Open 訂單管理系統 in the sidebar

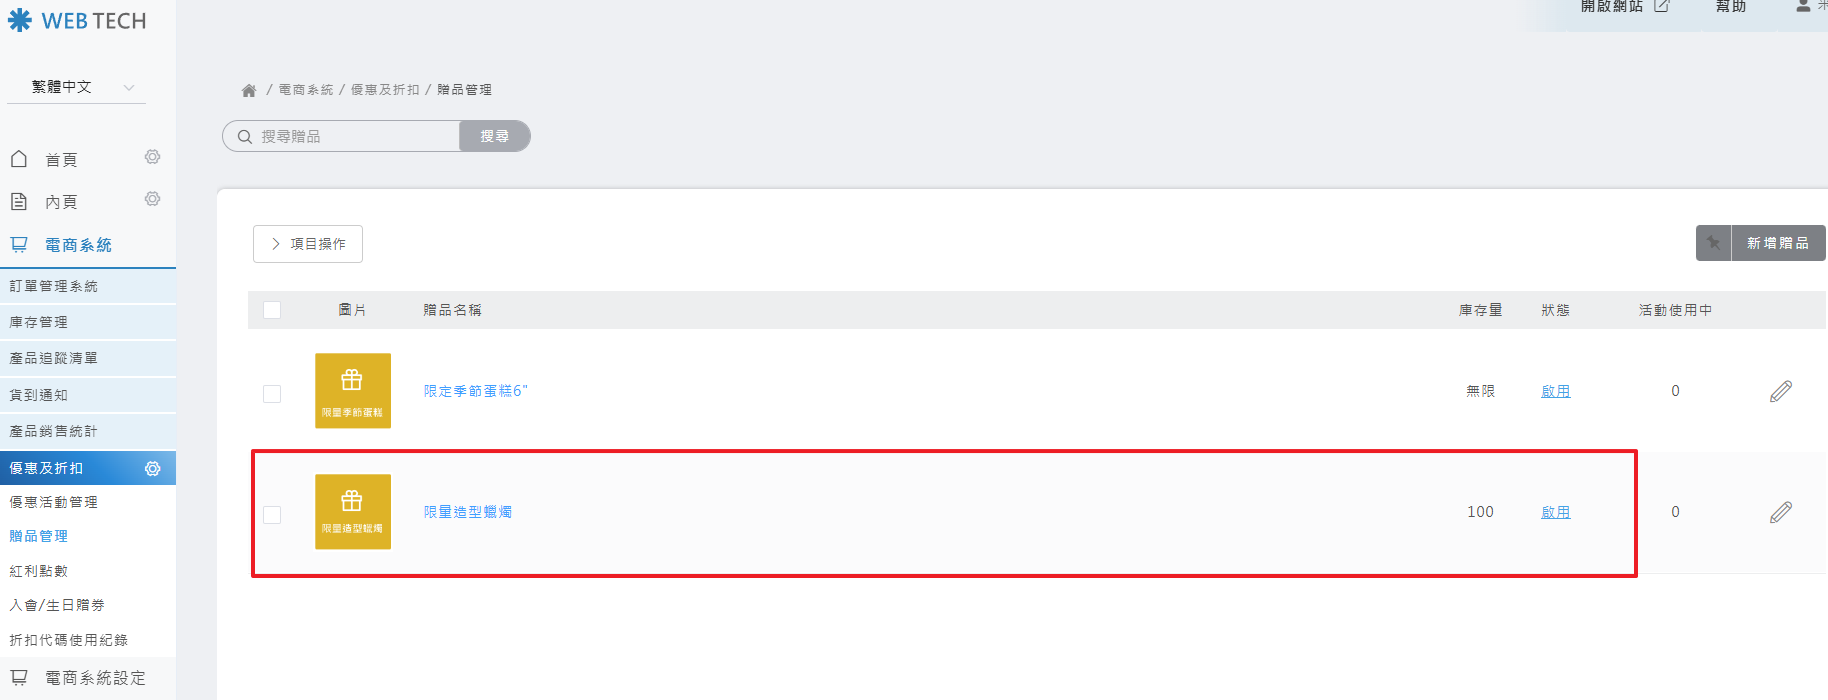click(x=54, y=286)
